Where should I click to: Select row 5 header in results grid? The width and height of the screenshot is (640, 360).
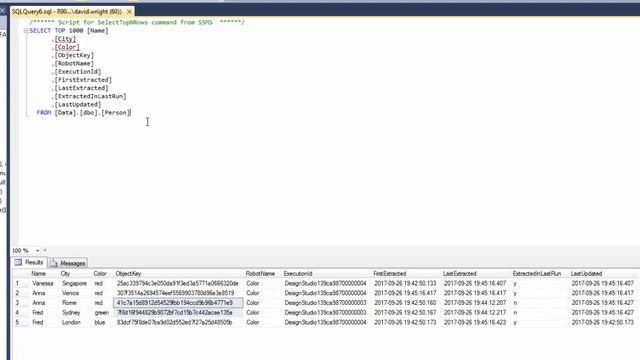pos(20,322)
